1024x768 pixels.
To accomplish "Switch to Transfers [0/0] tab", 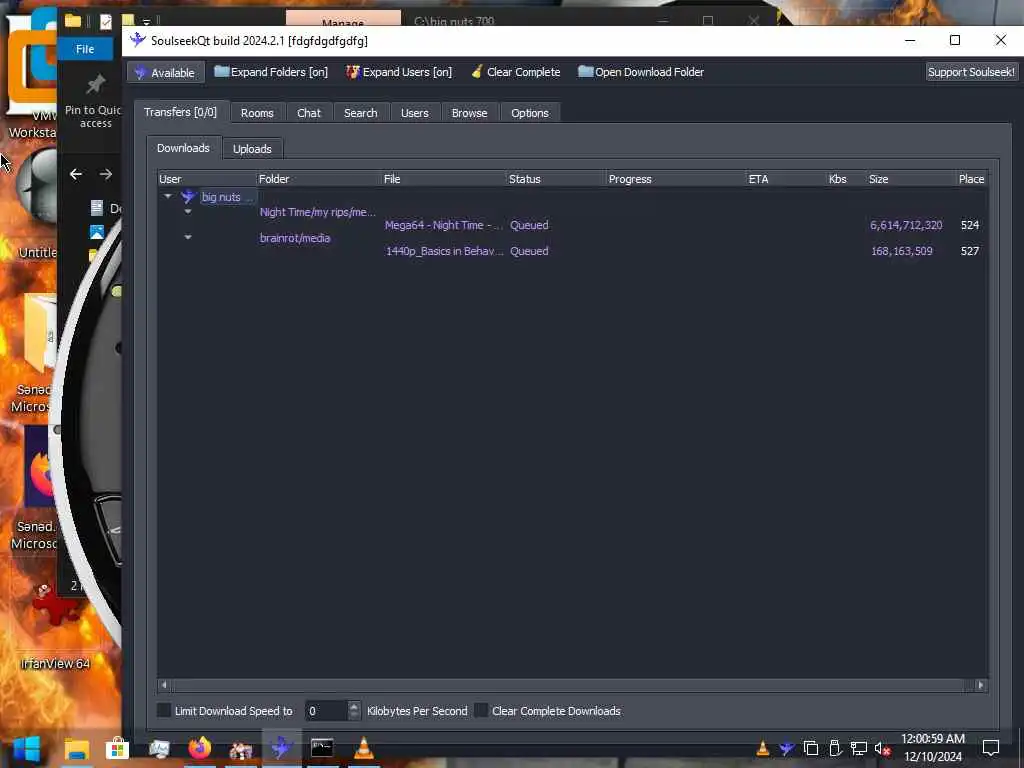I will (181, 112).
